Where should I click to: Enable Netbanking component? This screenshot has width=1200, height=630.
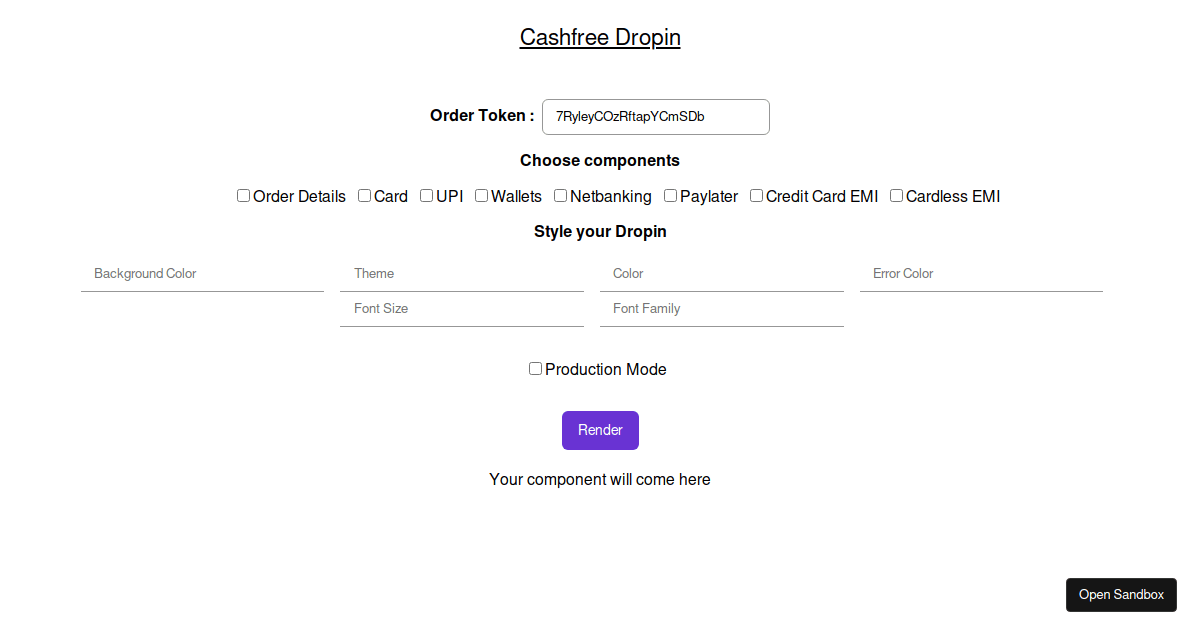click(560, 195)
